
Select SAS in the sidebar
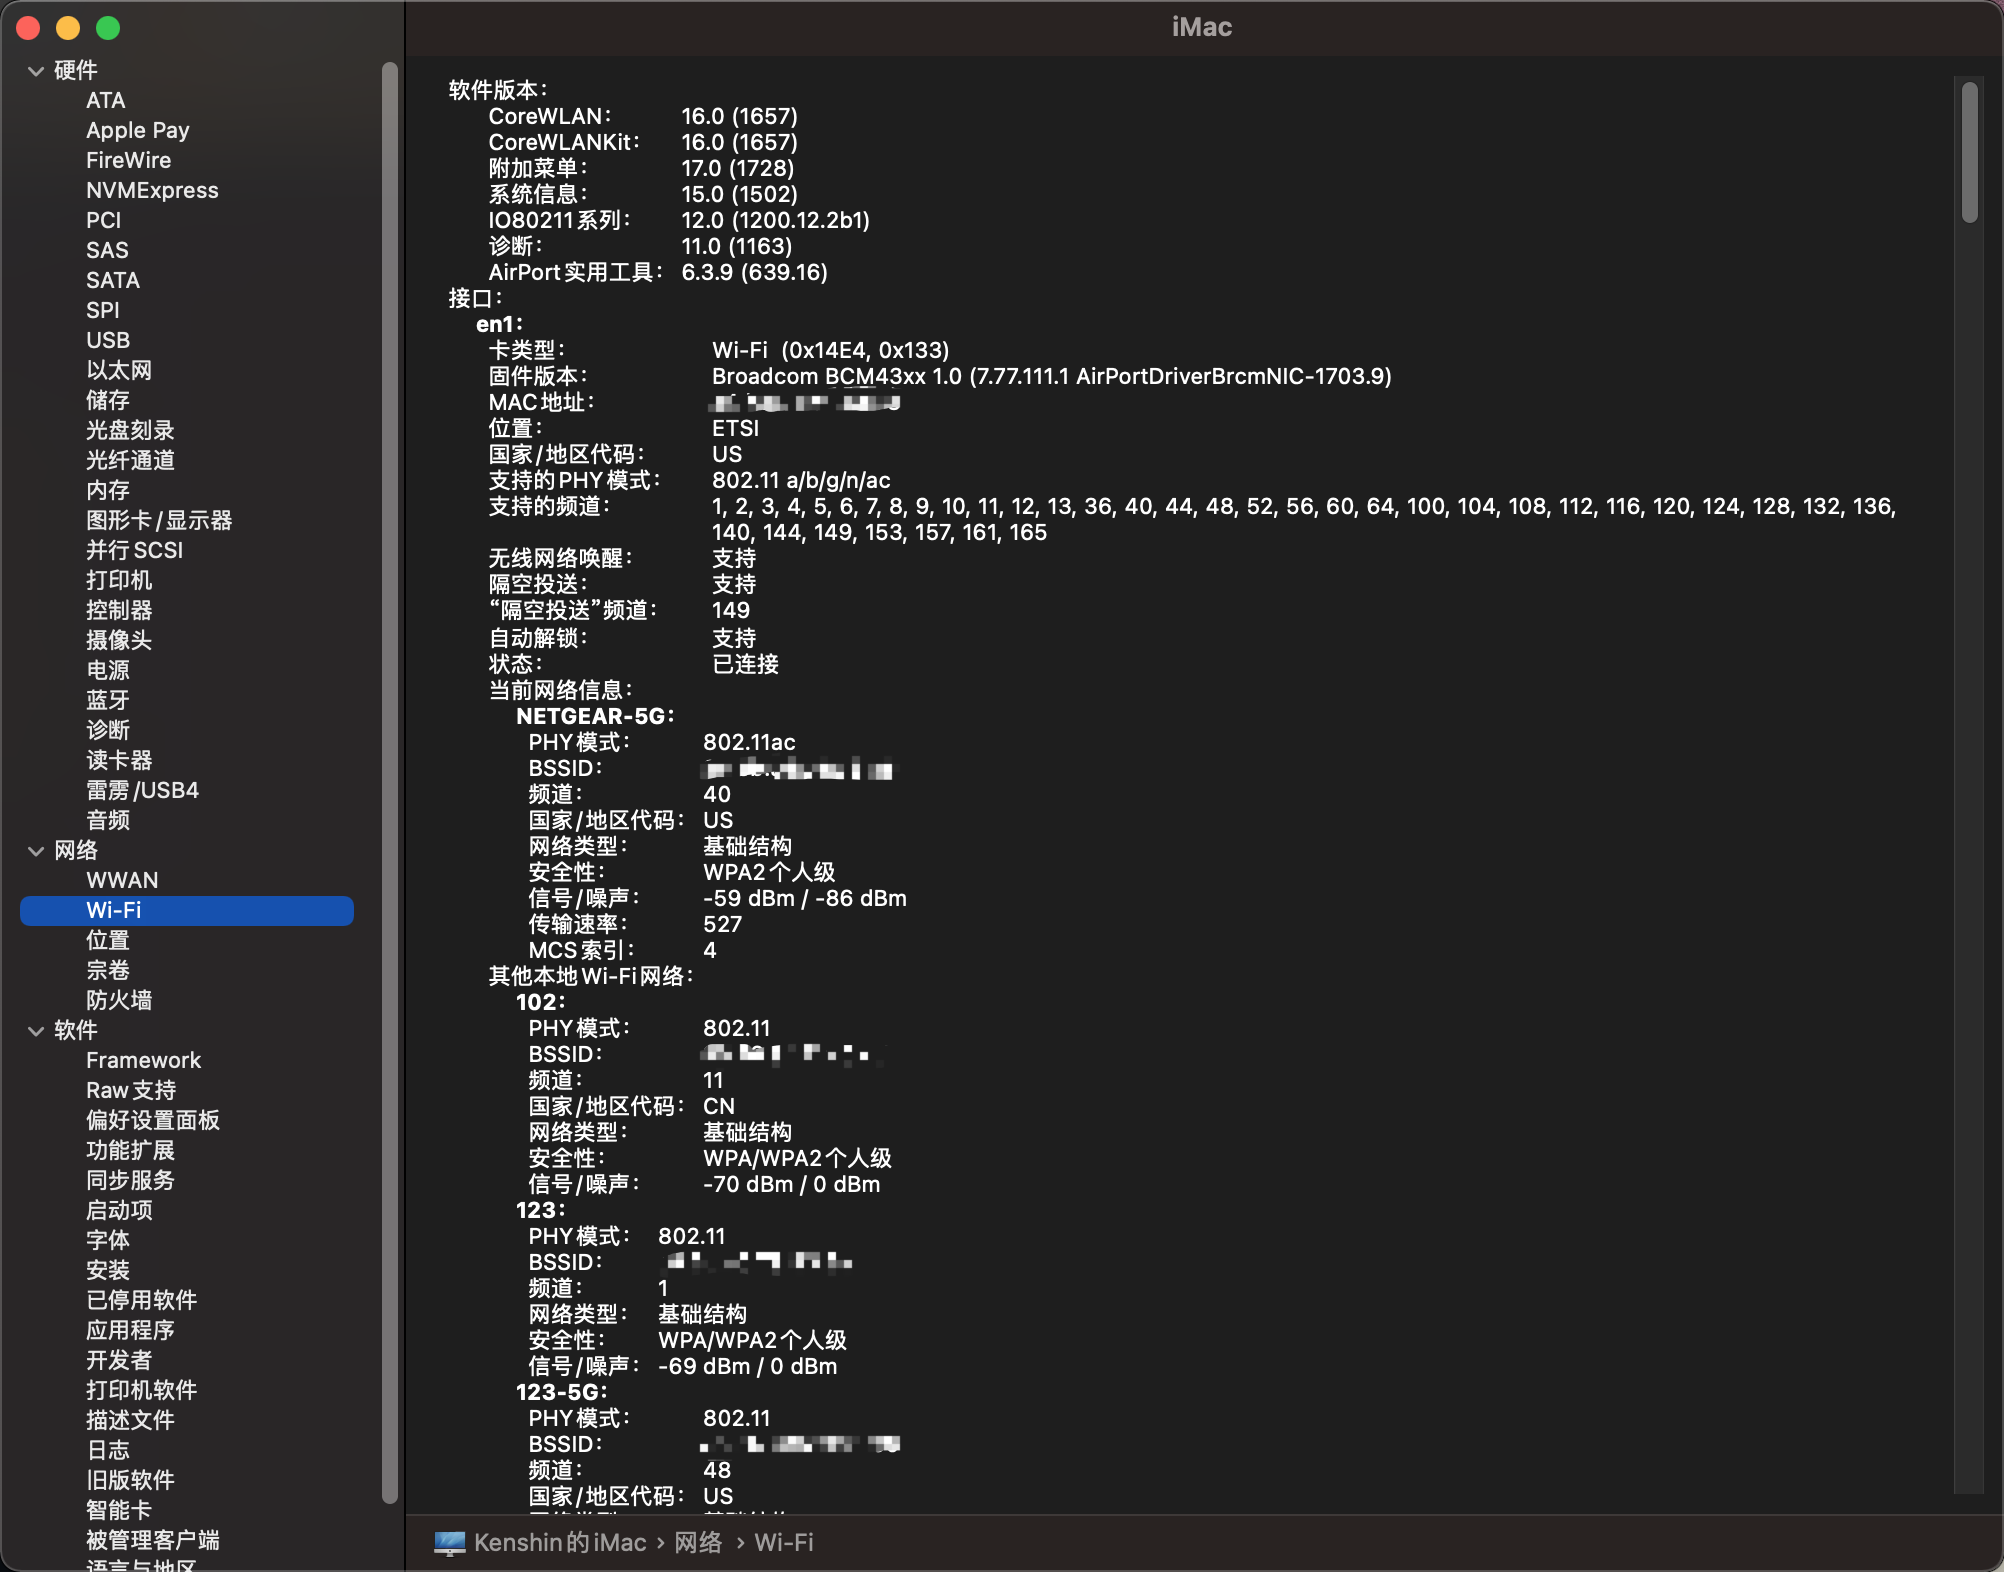point(107,250)
